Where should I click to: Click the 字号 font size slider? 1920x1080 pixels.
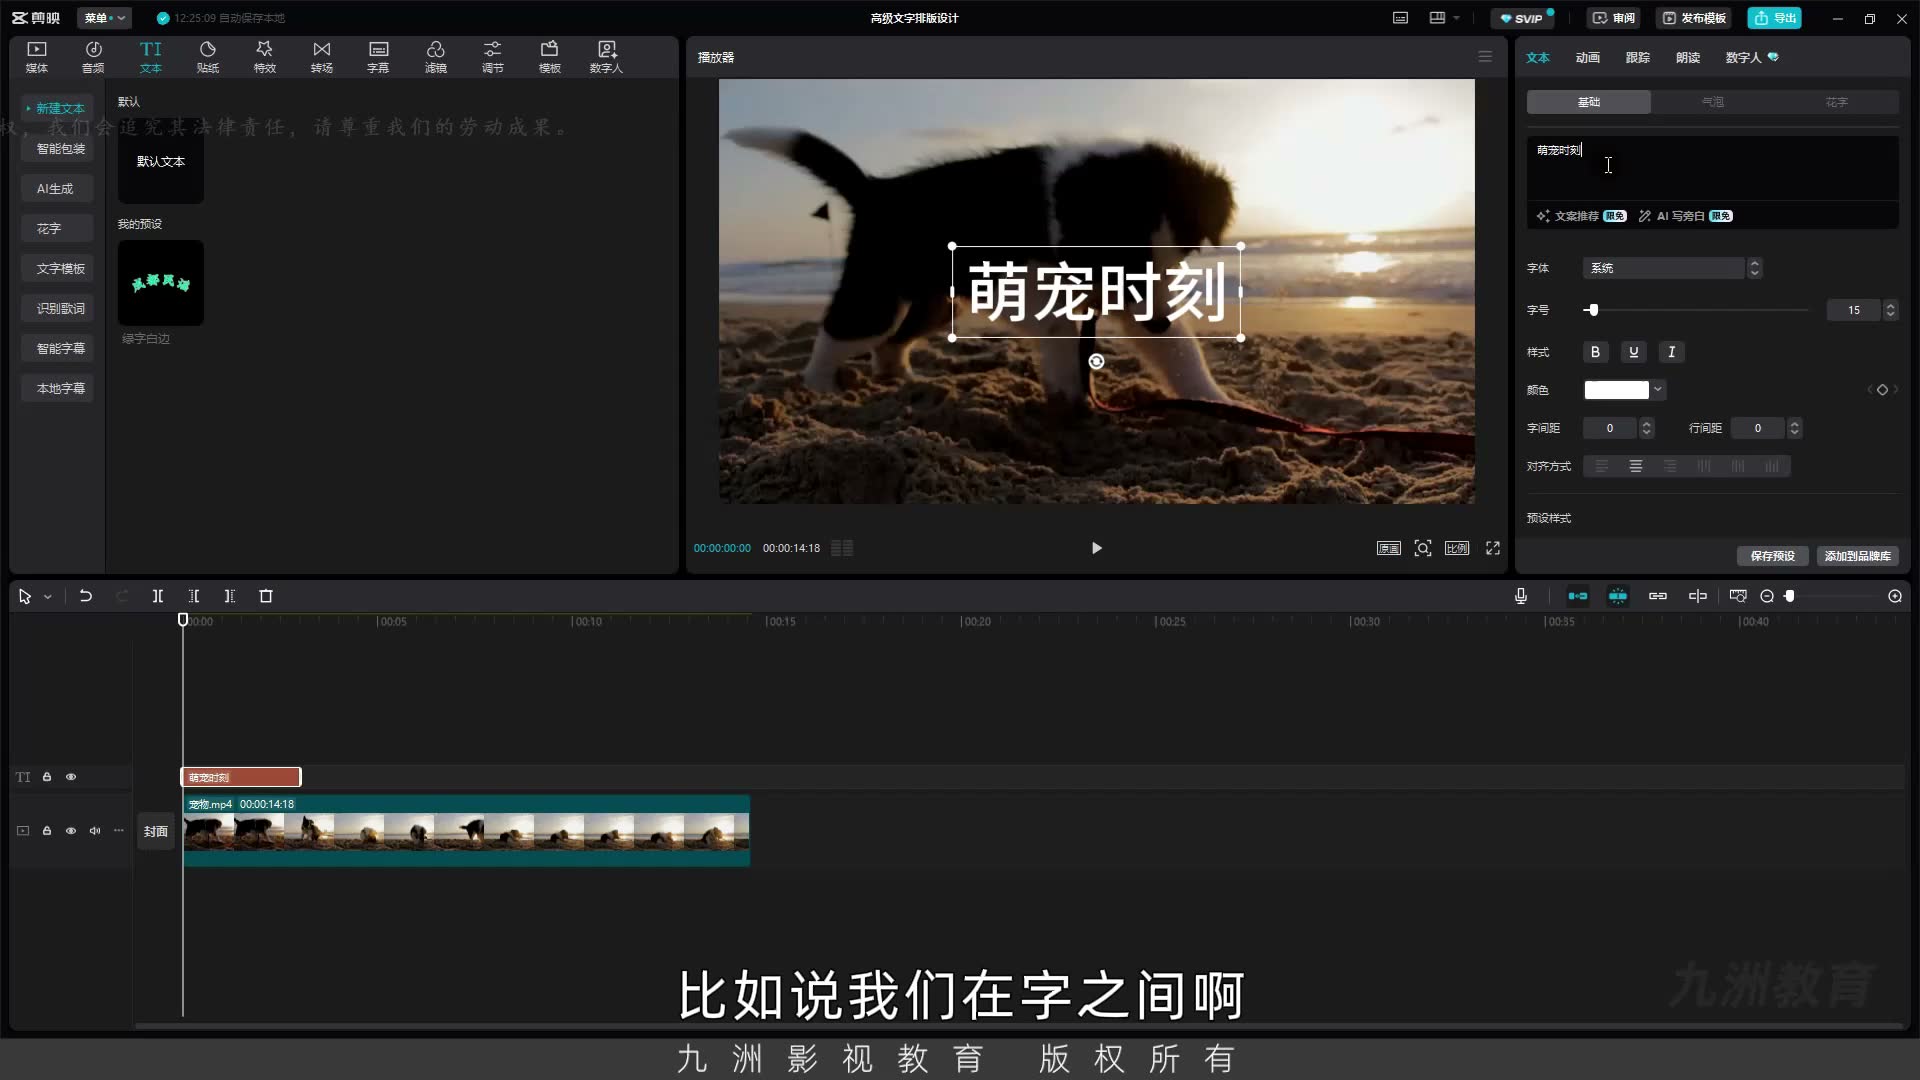pyautogui.click(x=1697, y=310)
